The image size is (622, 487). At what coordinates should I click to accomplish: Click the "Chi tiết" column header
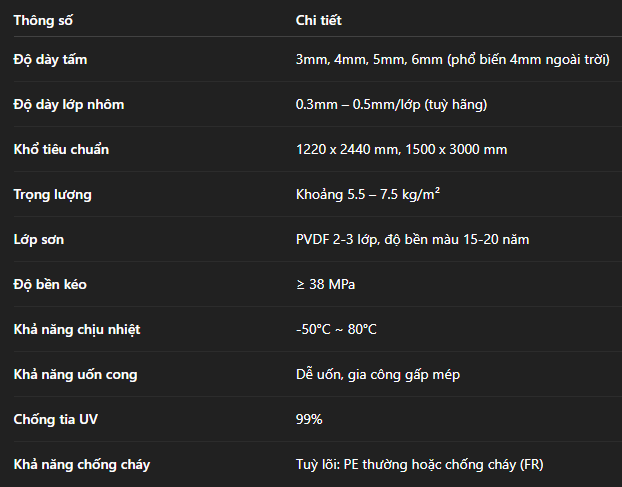(319, 20)
